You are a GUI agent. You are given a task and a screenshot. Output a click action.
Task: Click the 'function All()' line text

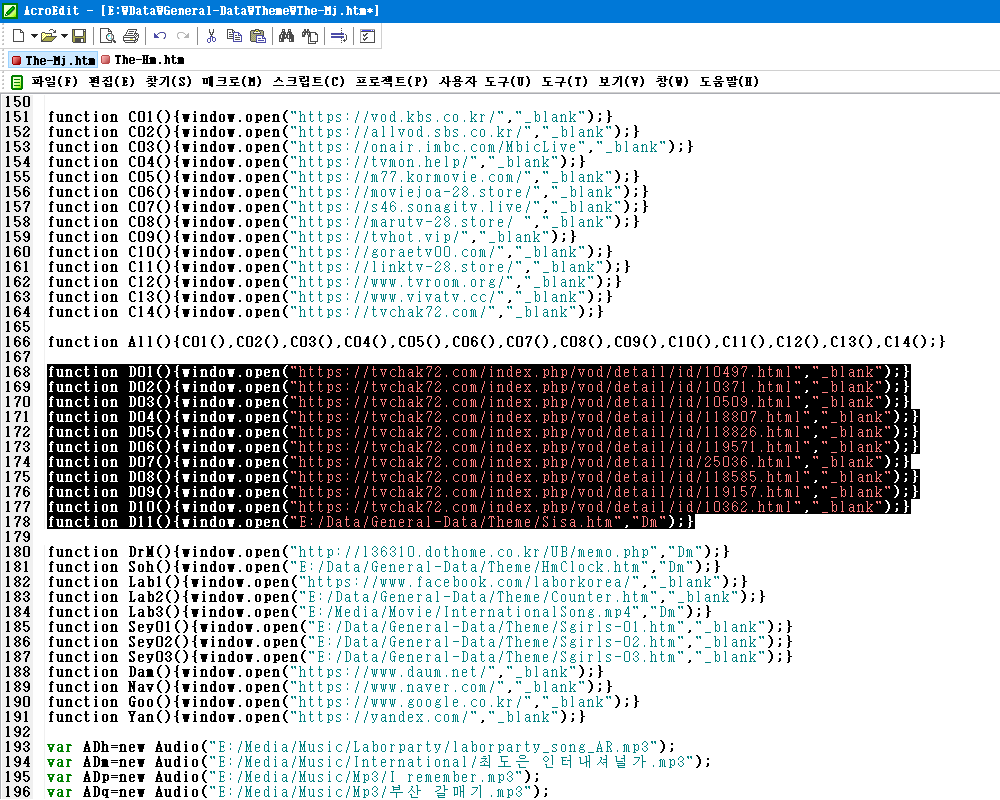[x=497, y=342]
